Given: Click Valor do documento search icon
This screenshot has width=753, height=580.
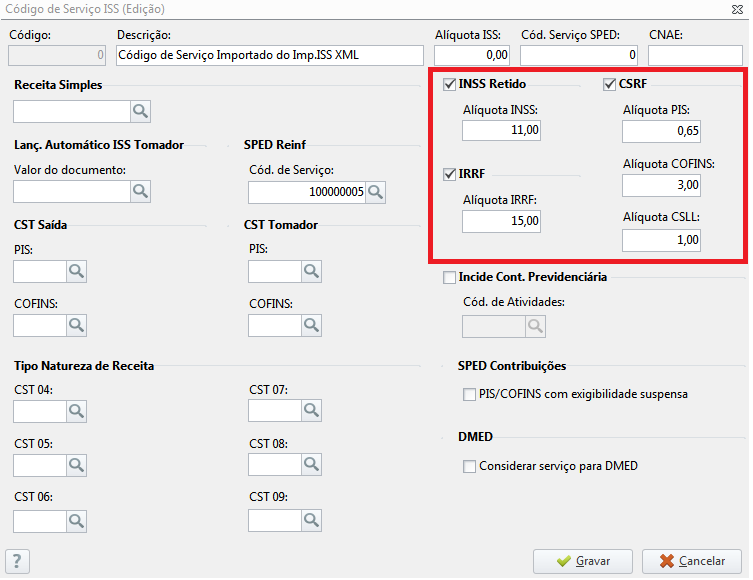Looking at the screenshot, I should tap(140, 191).
